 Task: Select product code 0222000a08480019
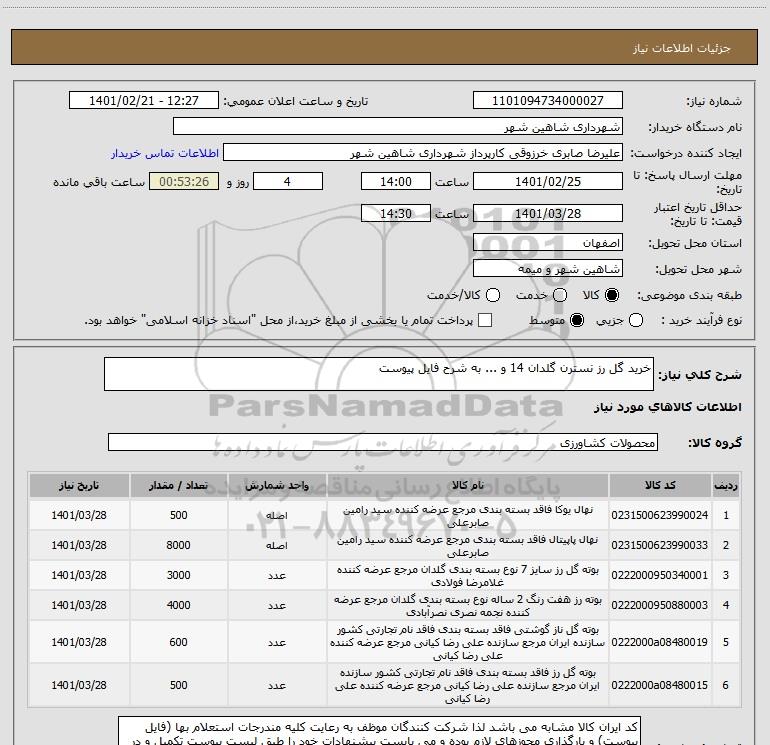660,642
